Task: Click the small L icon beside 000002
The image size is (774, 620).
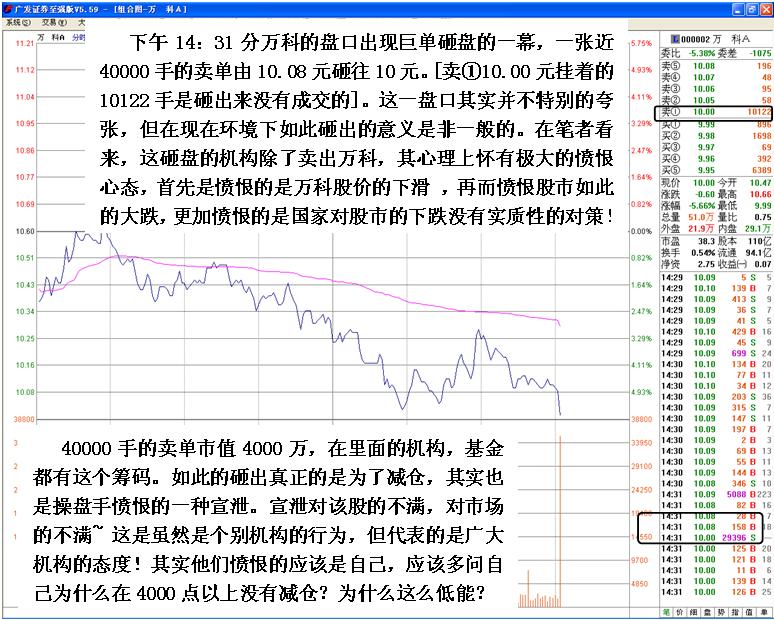Action: (676, 39)
